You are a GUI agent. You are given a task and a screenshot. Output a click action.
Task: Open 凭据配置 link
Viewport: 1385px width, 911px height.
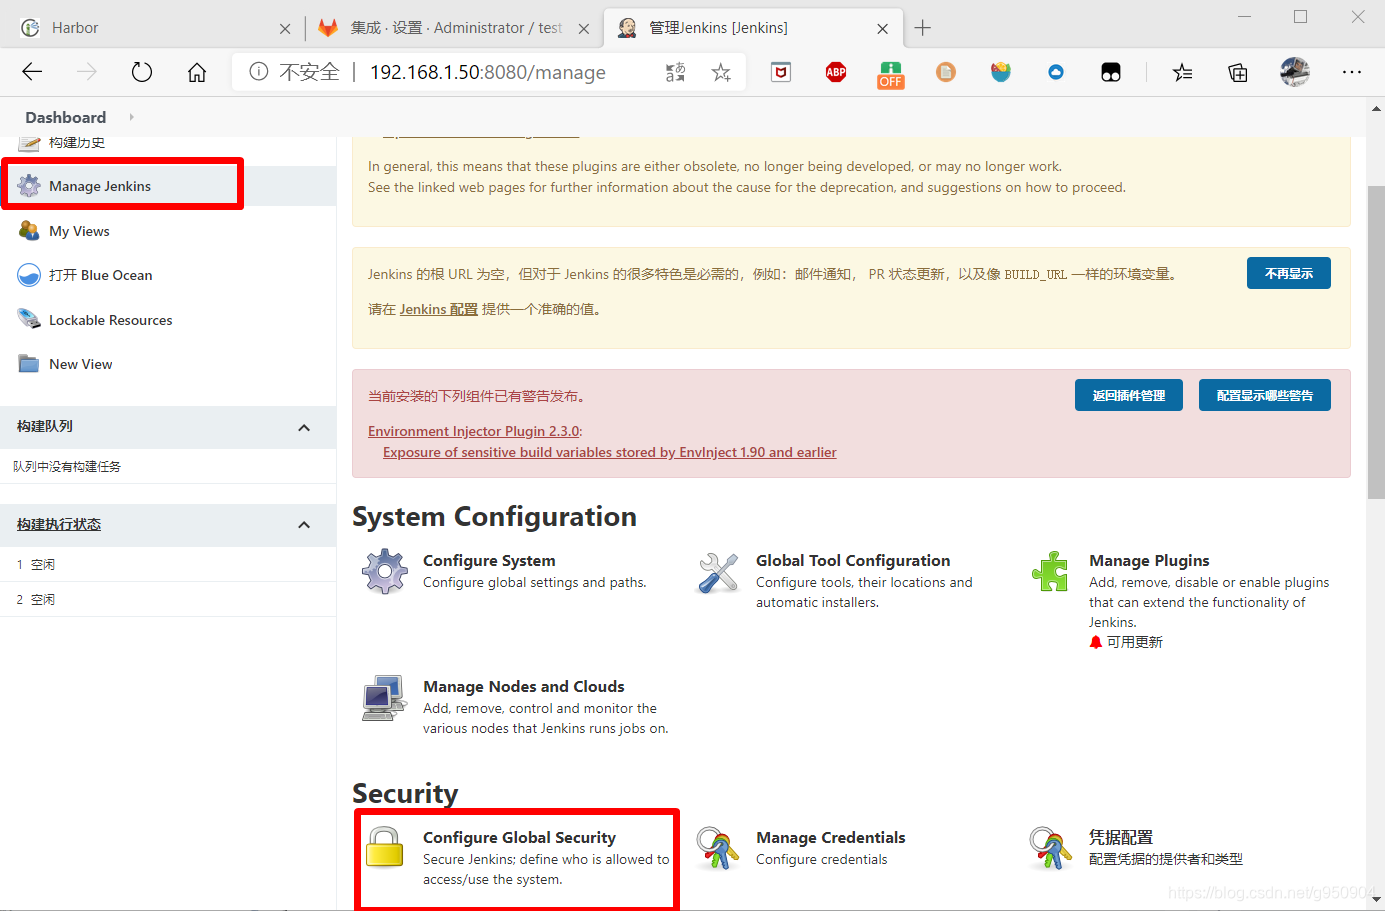[1121, 838]
